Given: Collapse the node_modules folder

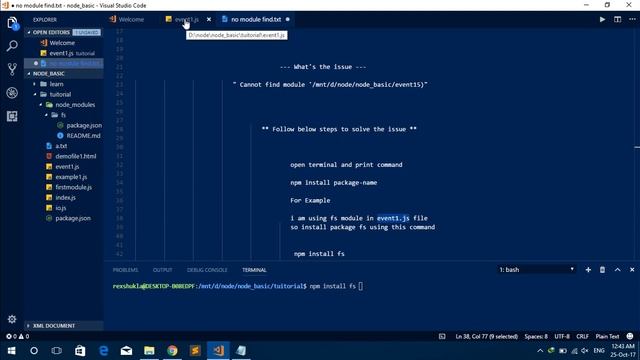Looking at the screenshot, I should pos(75,105).
